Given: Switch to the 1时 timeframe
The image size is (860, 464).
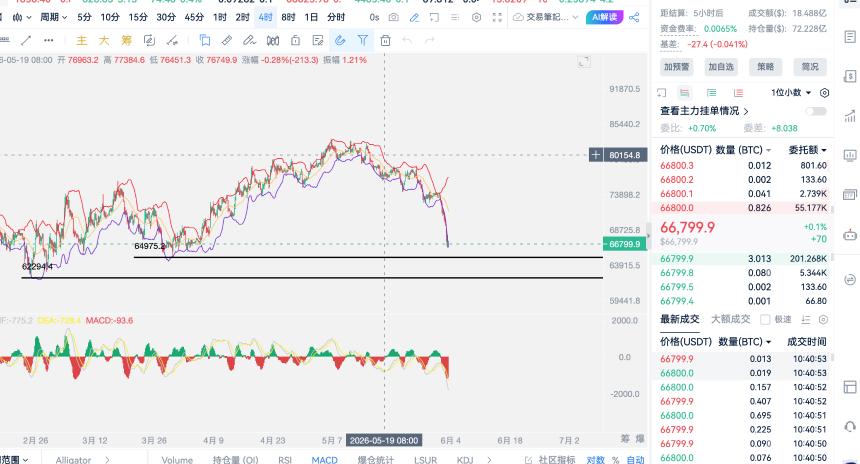Looking at the screenshot, I should (220, 18).
